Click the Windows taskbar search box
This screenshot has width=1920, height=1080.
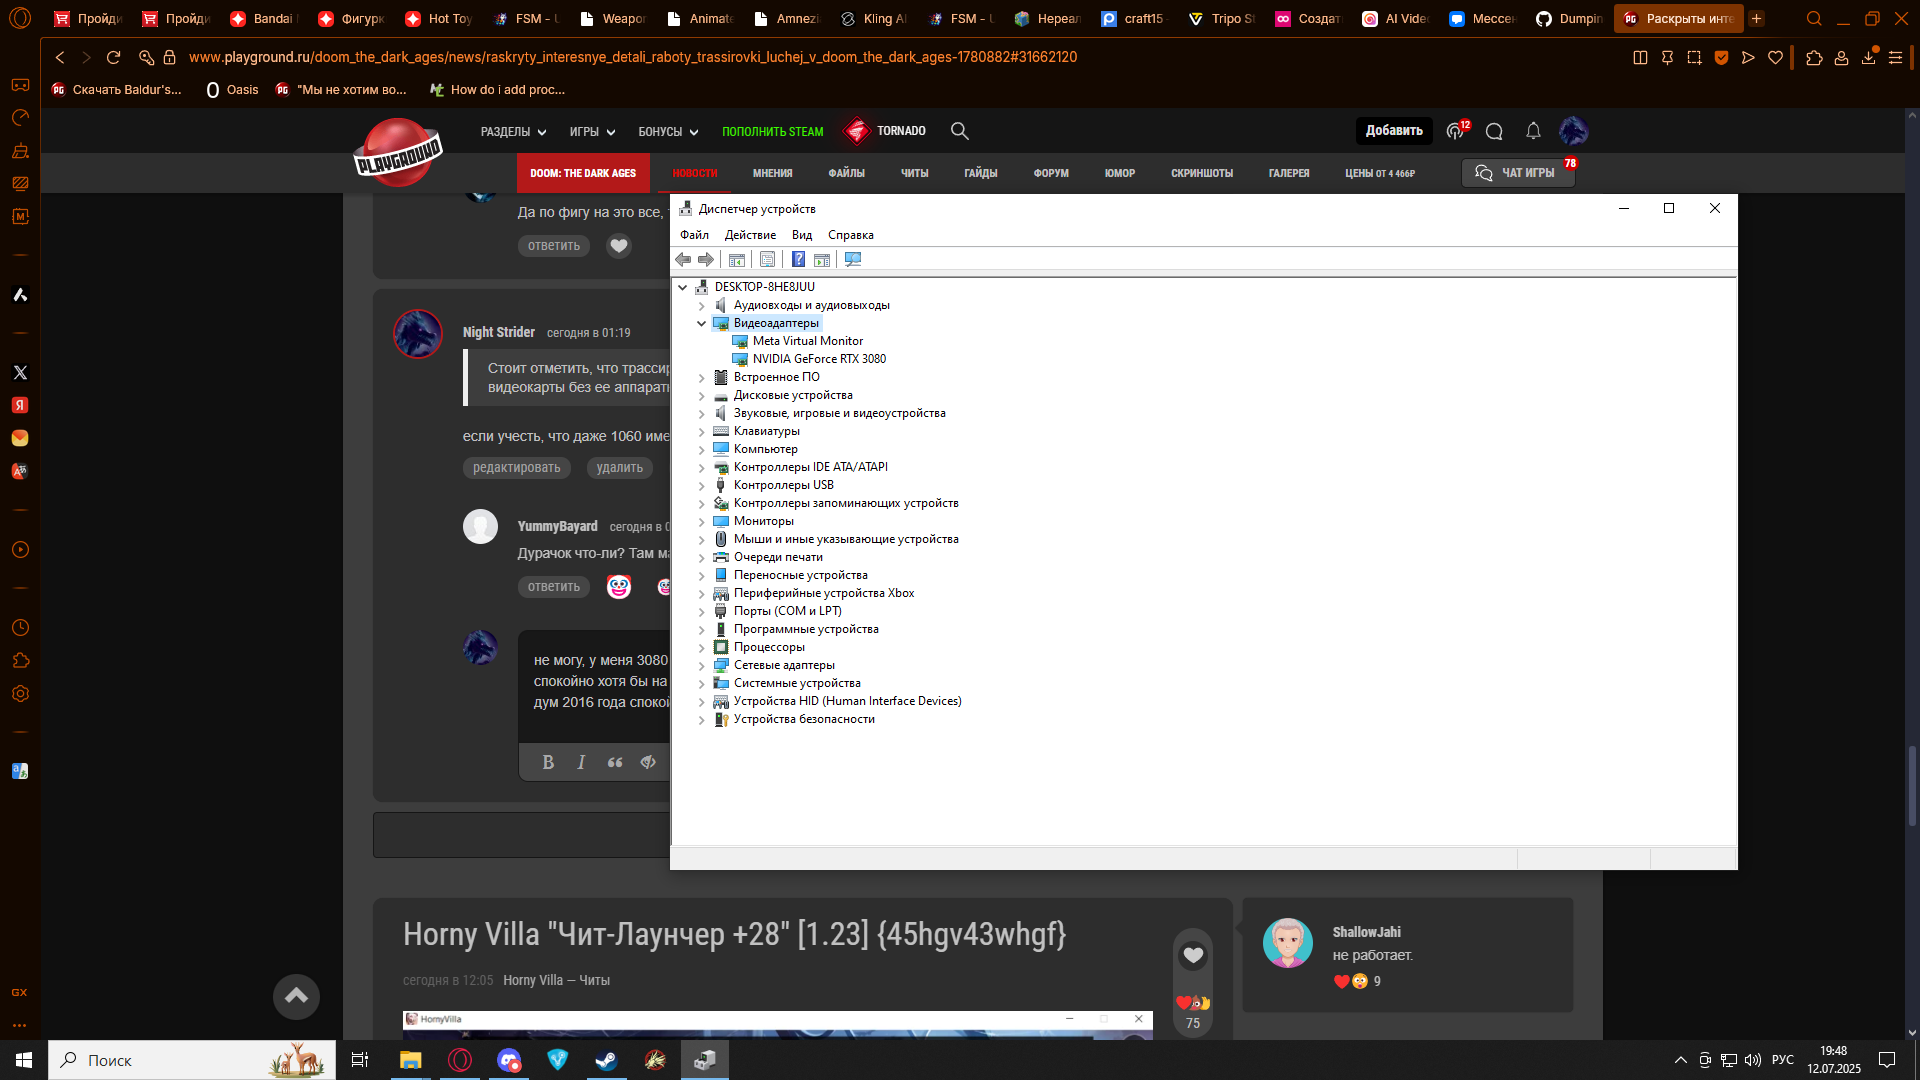tap(192, 1060)
